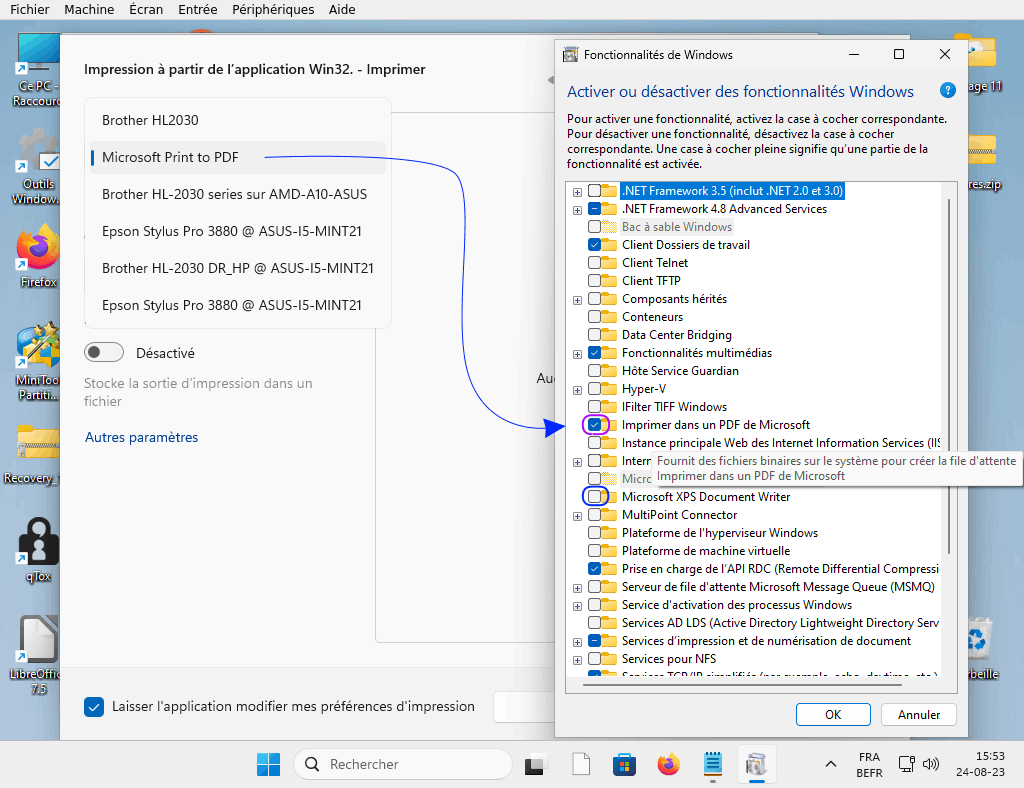Open Microsoft Store from the taskbar

coord(624,764)
